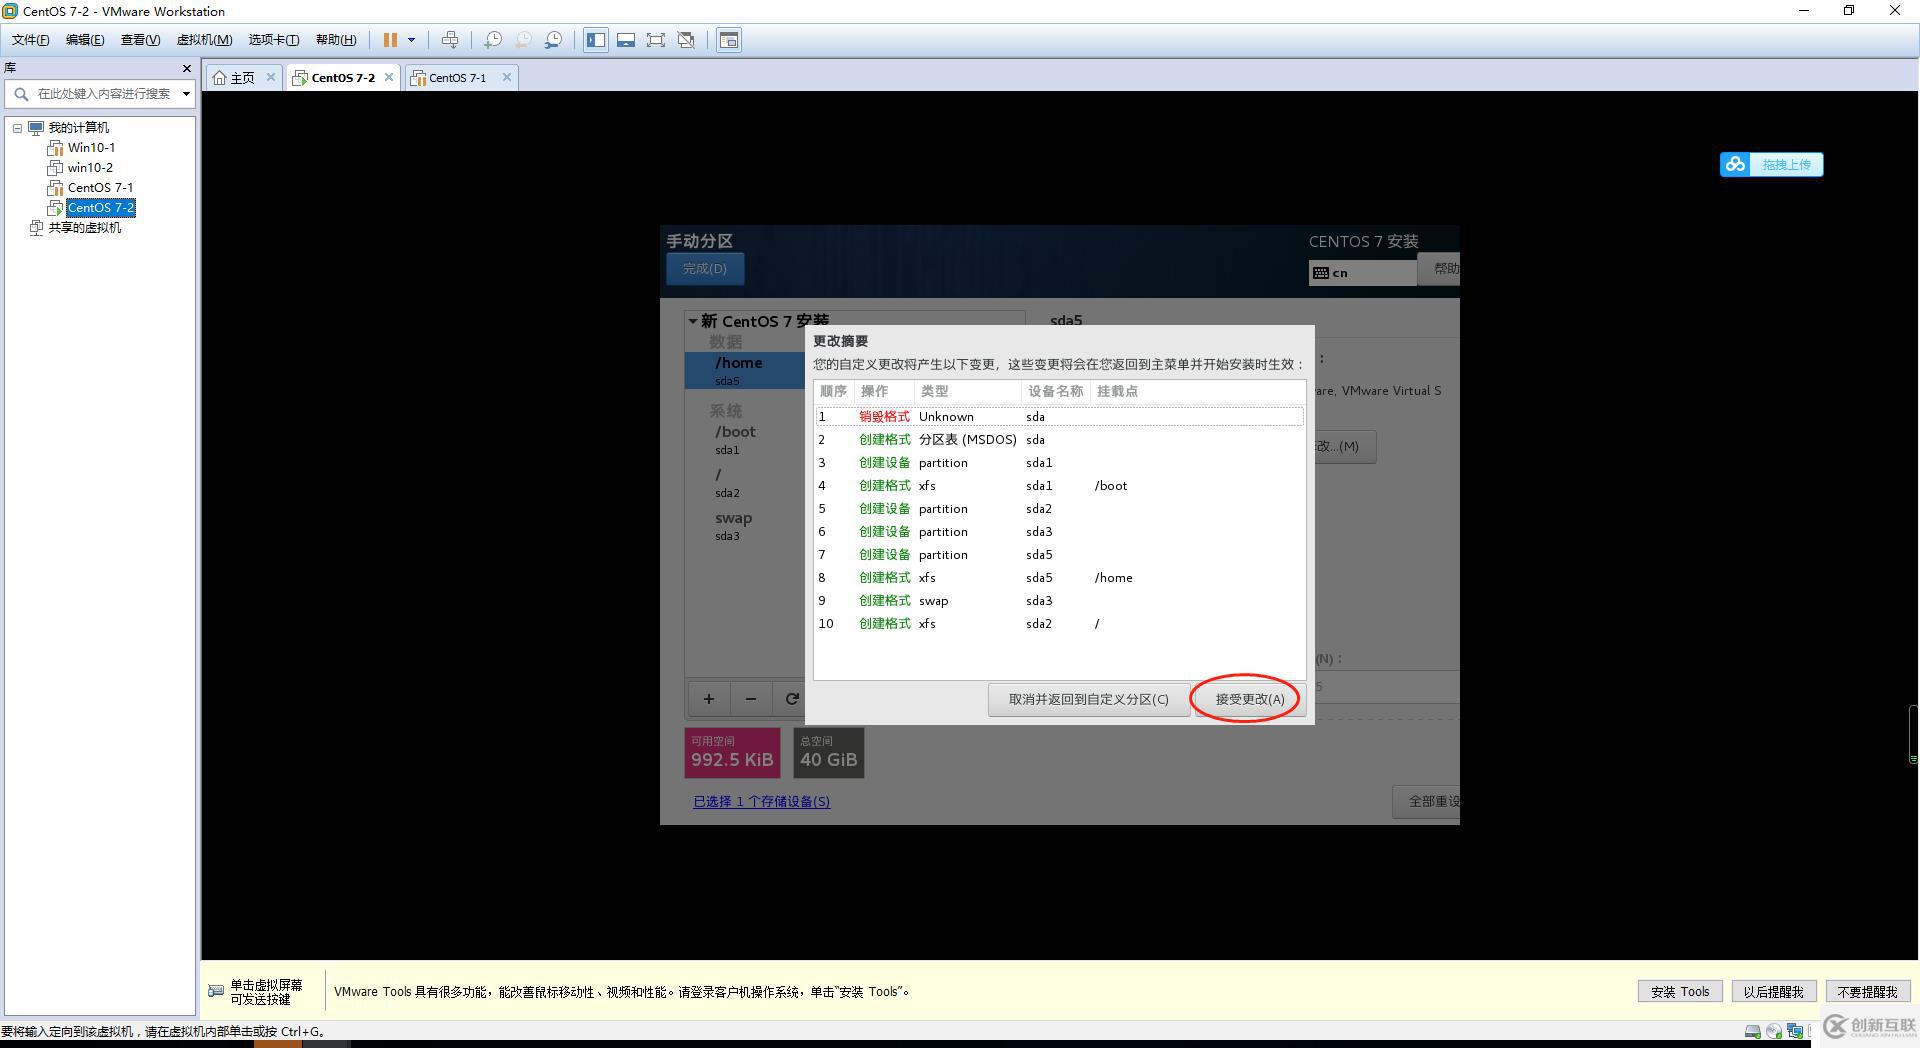Screen dimensions: 1920x1048
Task: Select the swap sda3 partition entry
Action: tap(746, 526)
